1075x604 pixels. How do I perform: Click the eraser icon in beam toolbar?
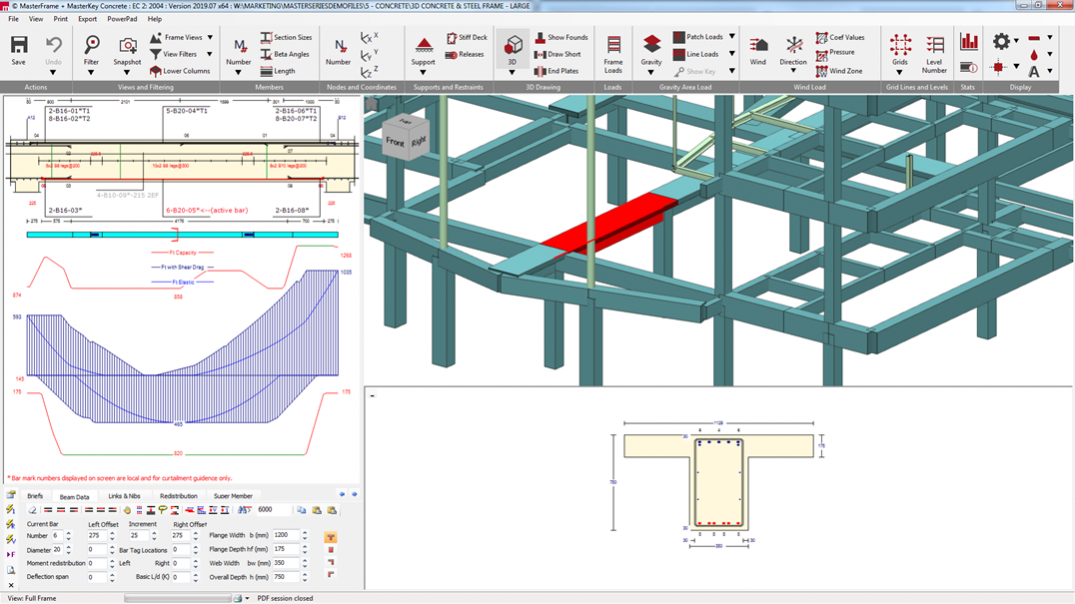click(x=32, y=510)
